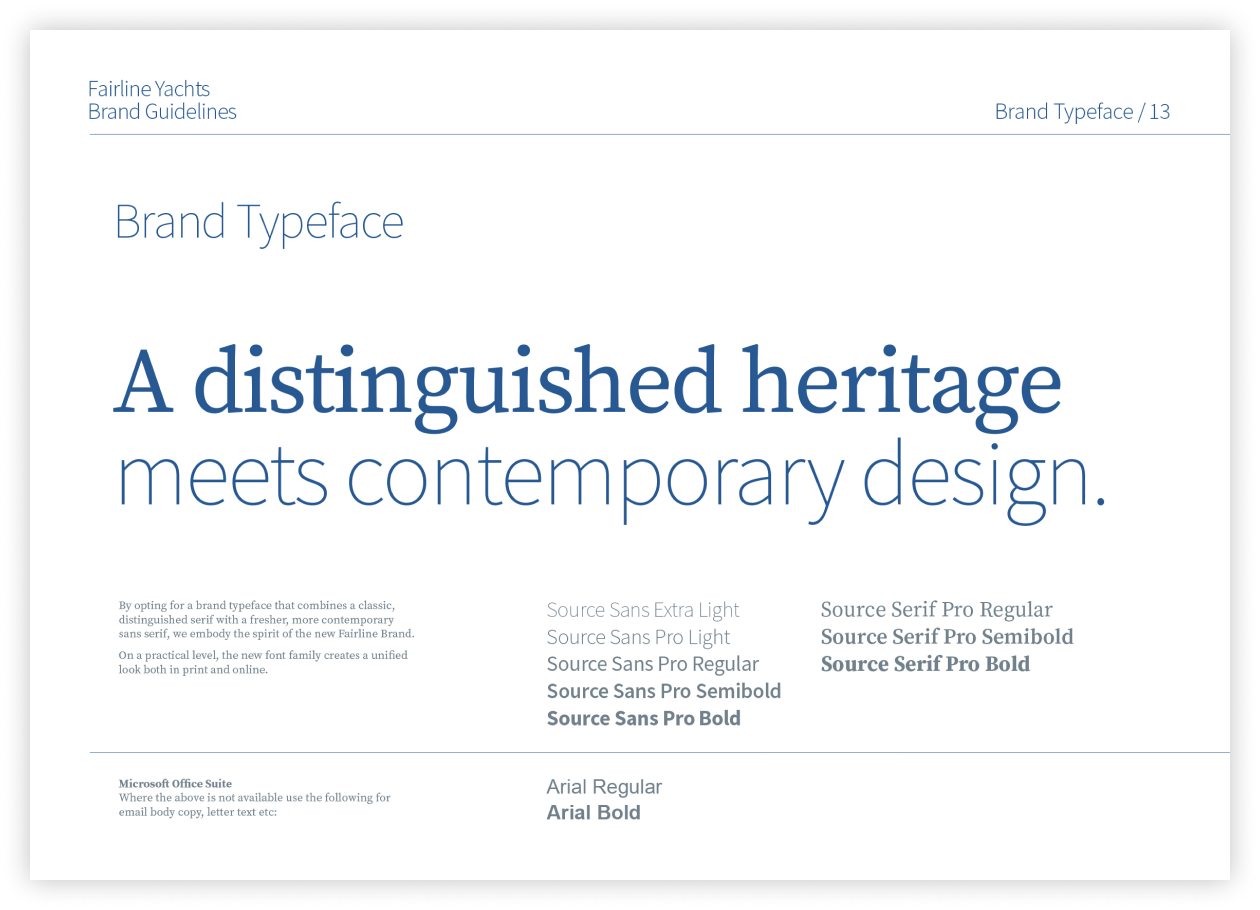Viewport: 1260px width, 910px height.
Task: Click the 'Where the above is not available' note
Action: [x=254, y=805]
